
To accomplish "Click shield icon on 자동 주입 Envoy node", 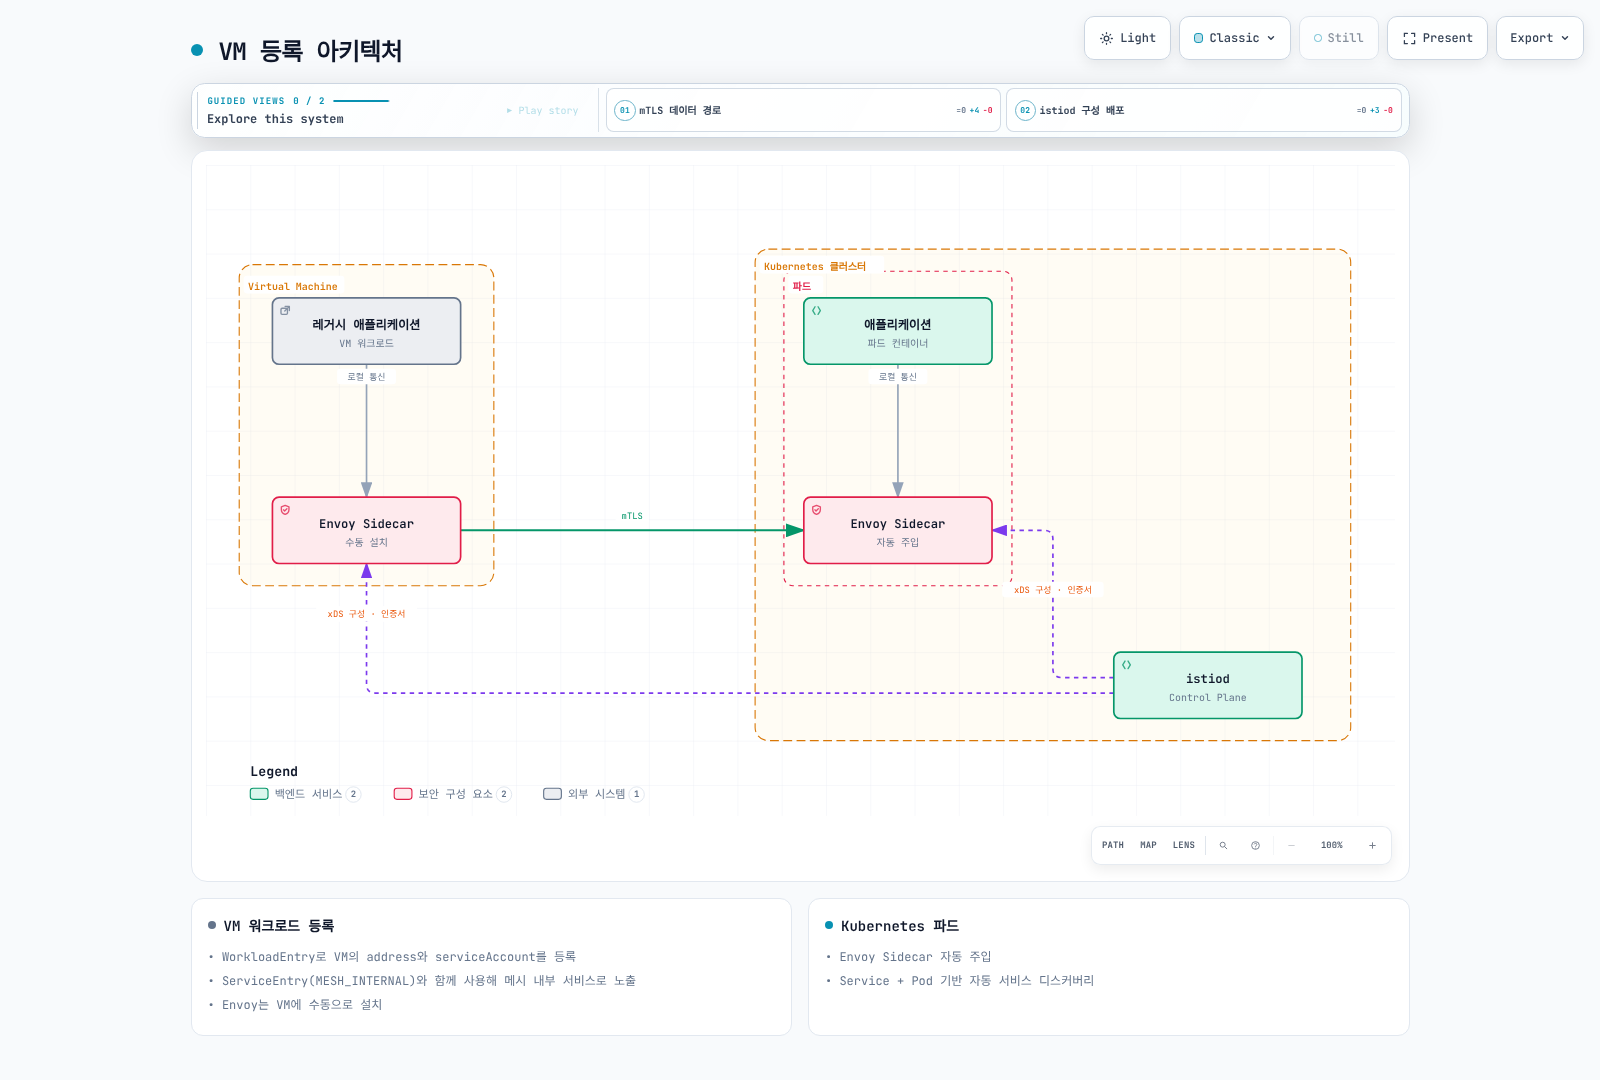I will coord(817,510).
